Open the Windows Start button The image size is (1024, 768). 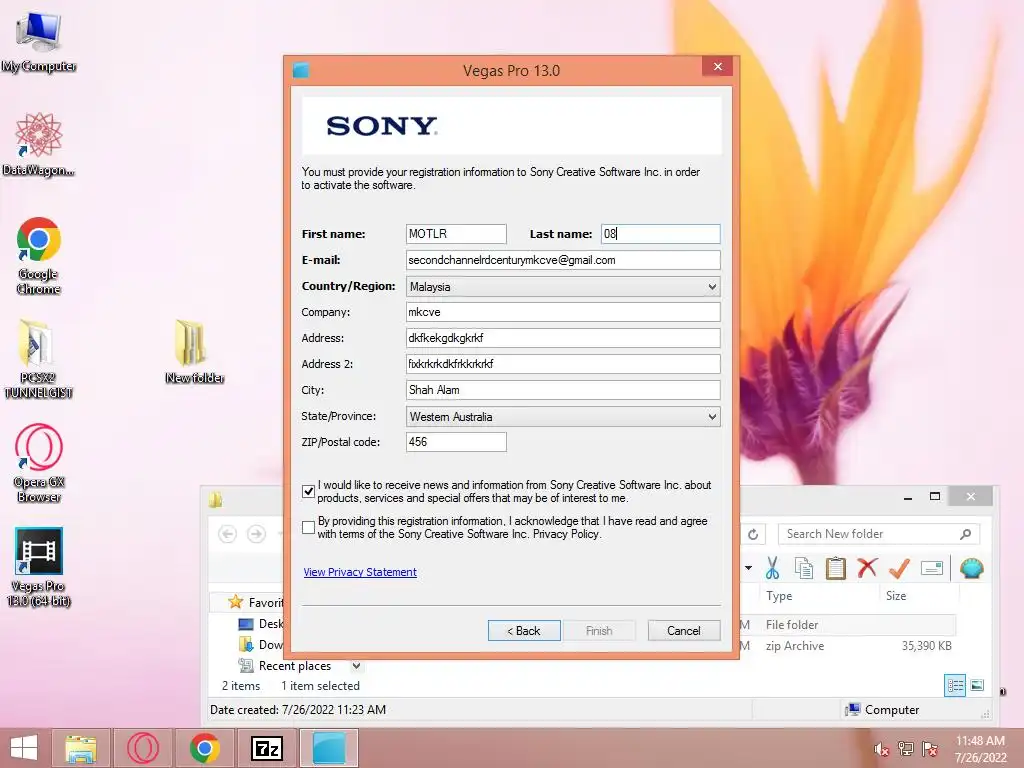(x=24, y=748)
